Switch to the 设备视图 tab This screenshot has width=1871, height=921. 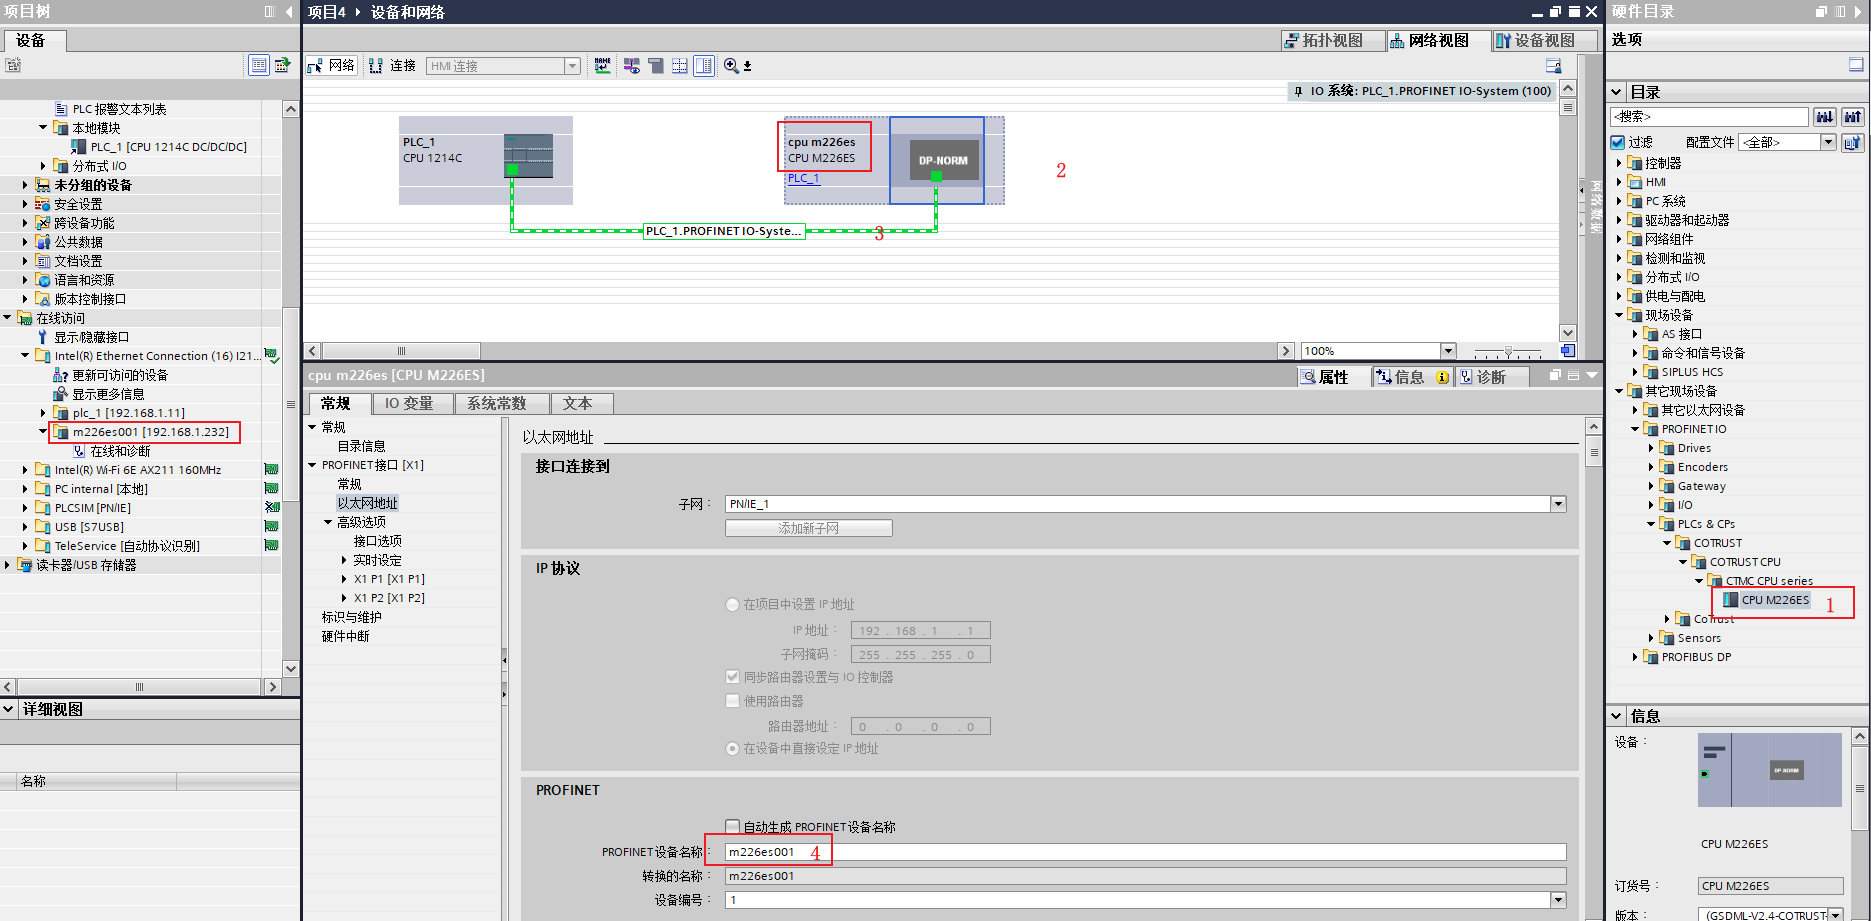coord(1544,40)
